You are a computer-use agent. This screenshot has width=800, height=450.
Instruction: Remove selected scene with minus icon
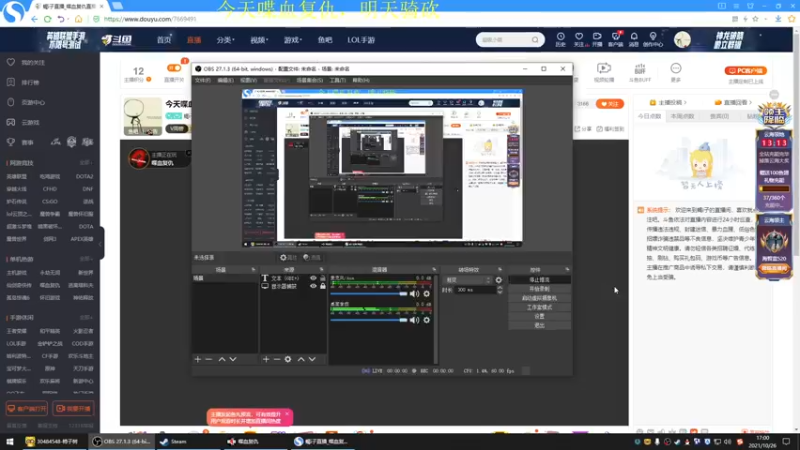[x=209, y=359]
